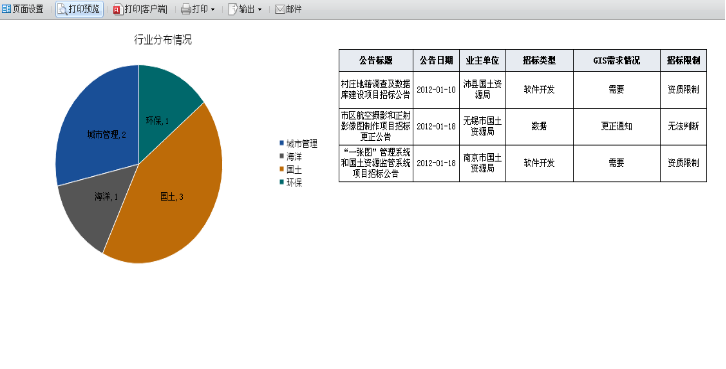
Task: Click the printer icon for 打印
Action: pos(186,9)
